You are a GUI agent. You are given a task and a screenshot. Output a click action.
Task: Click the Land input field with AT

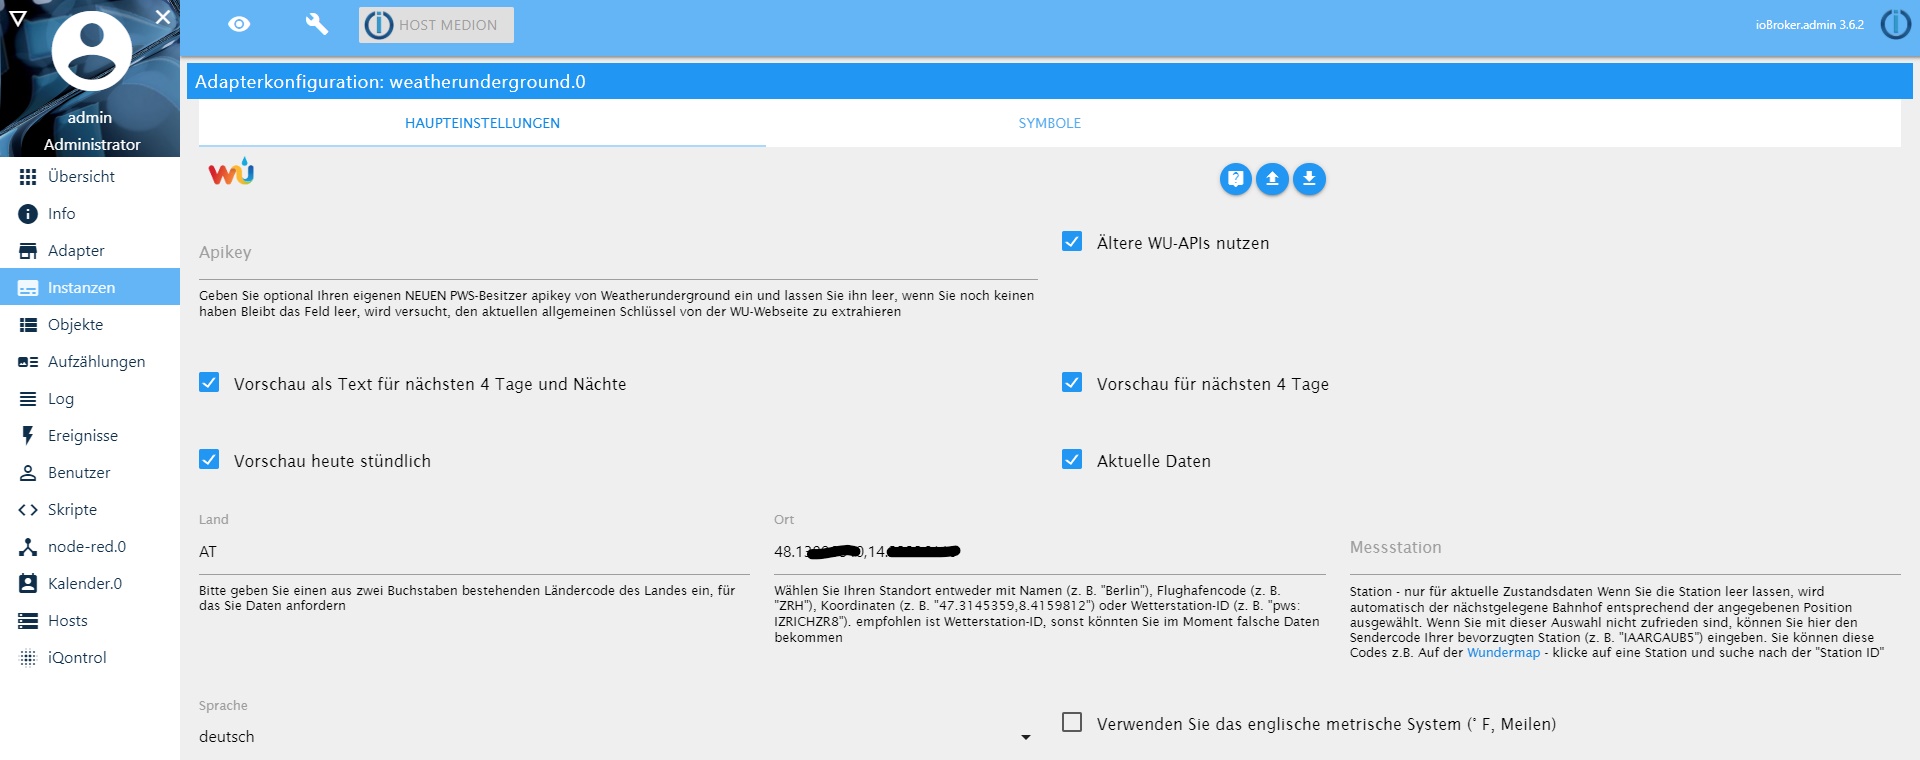tap(474, 552)
